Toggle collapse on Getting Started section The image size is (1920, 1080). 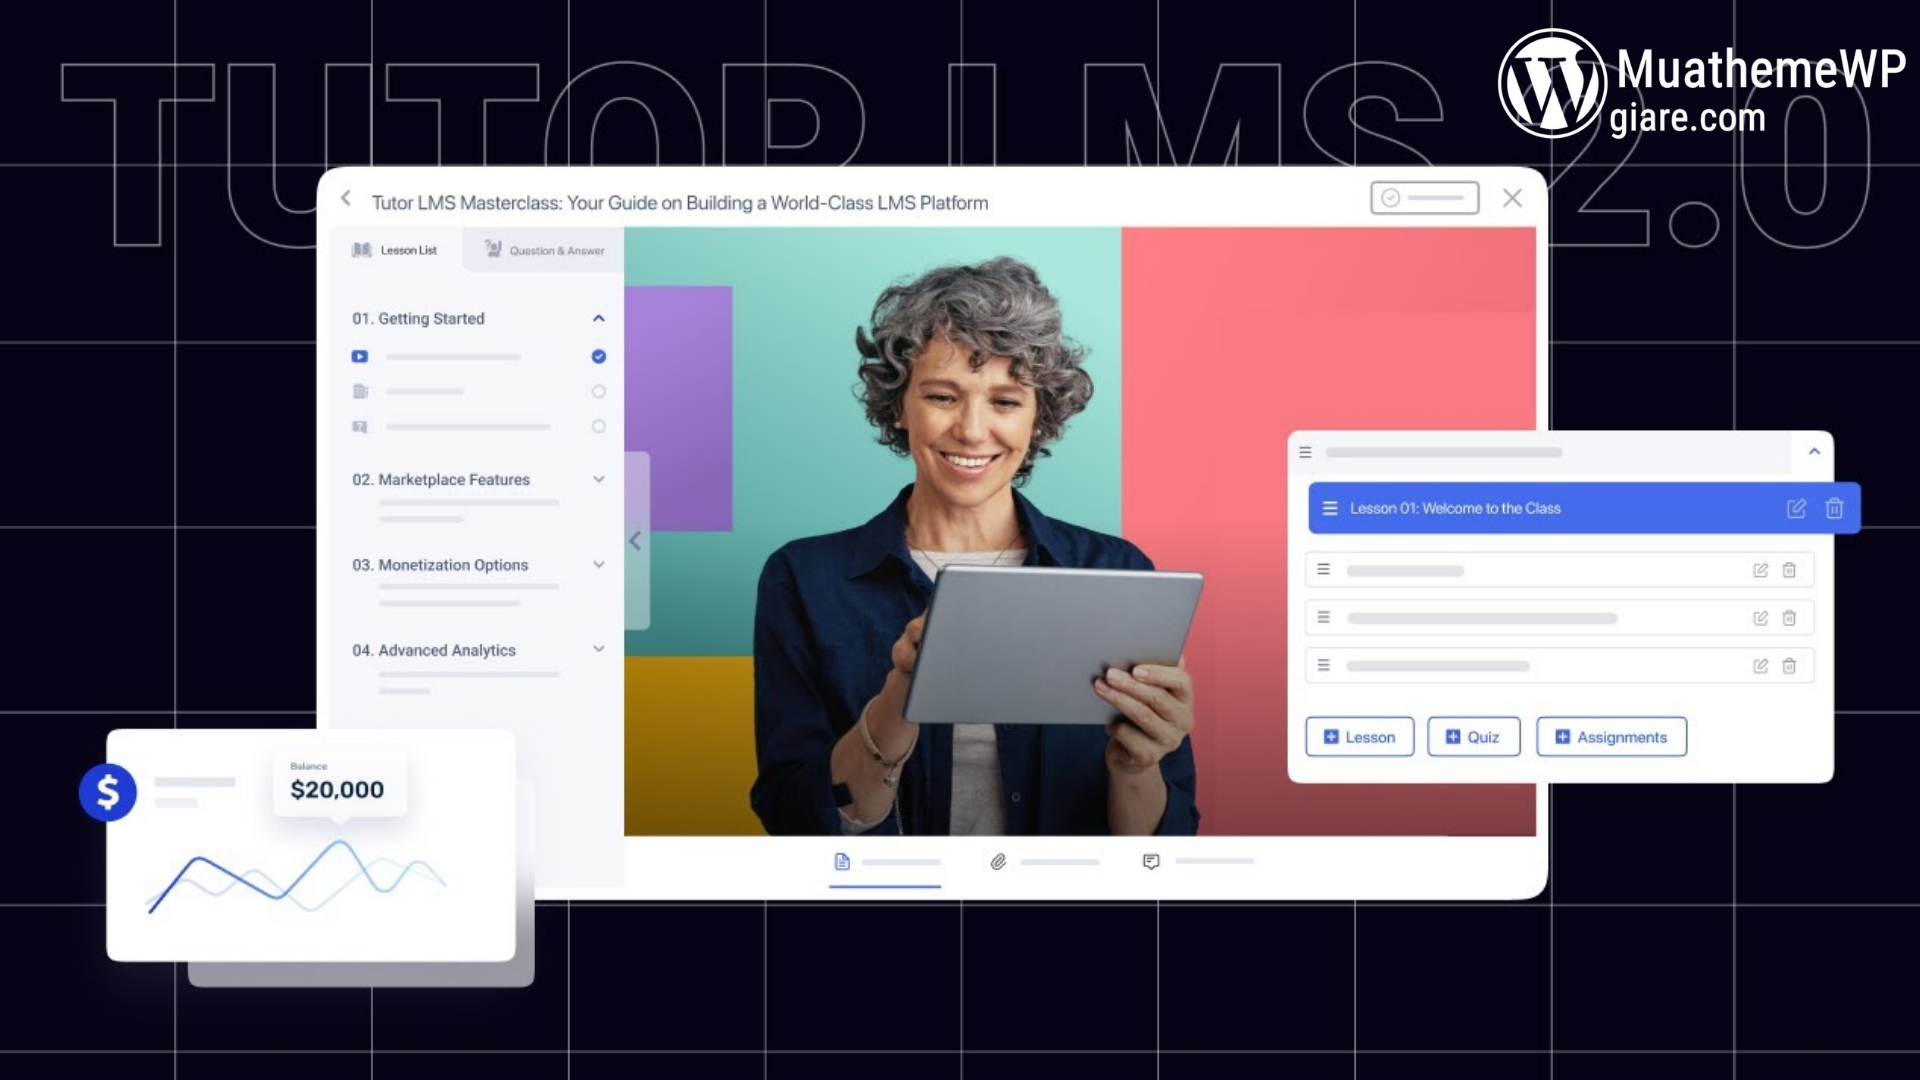click(x=599, y=318)
